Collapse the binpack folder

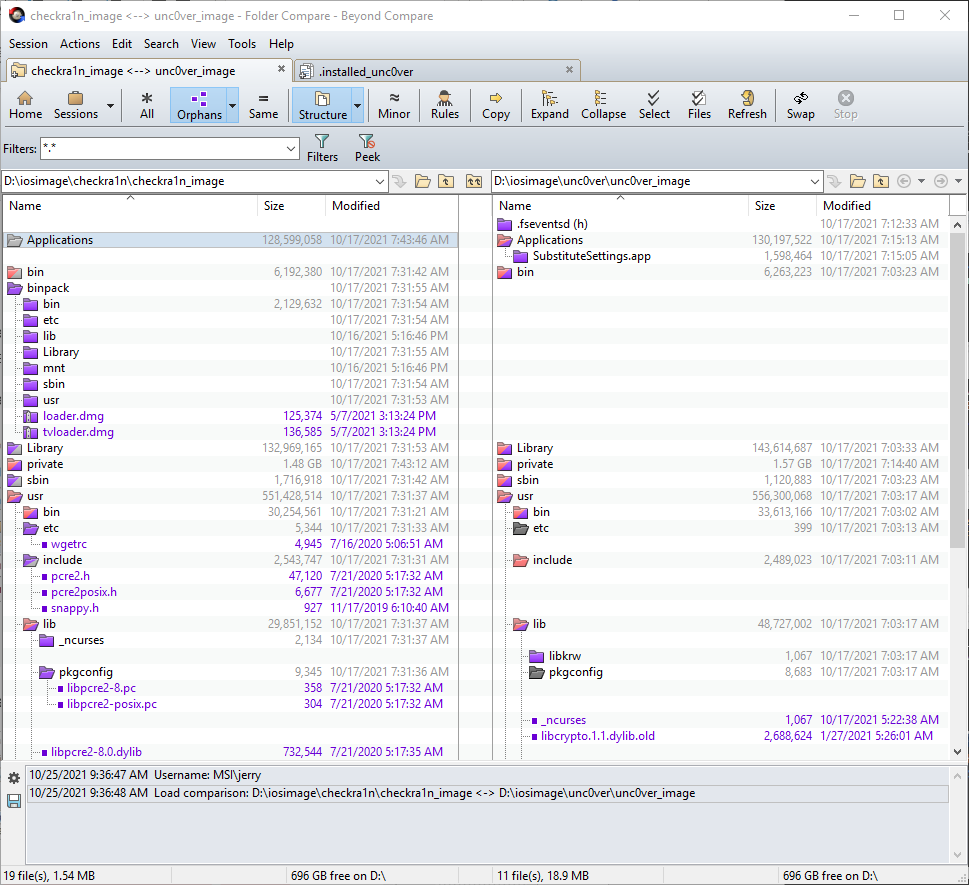(15, 288)
